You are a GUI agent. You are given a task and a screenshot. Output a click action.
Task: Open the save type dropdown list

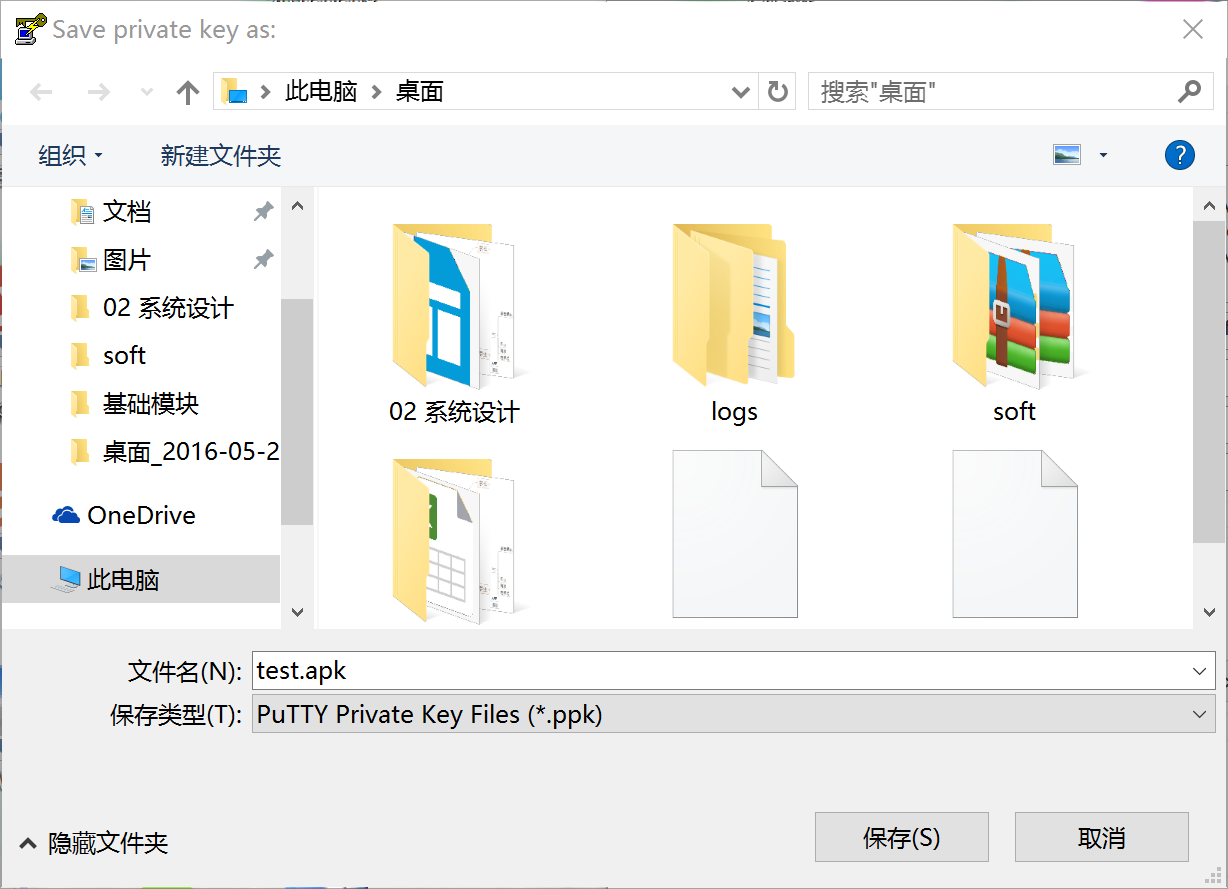[1200, 714]
